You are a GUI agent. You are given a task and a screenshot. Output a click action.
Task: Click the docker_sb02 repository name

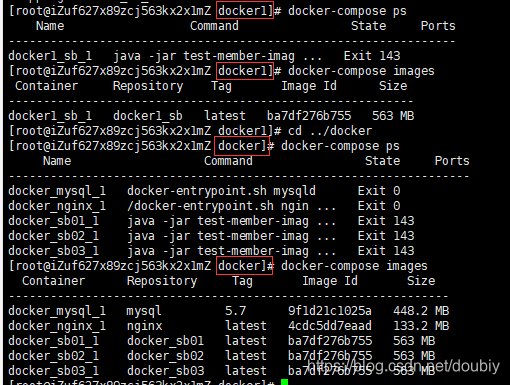click(x=165, y=356)
